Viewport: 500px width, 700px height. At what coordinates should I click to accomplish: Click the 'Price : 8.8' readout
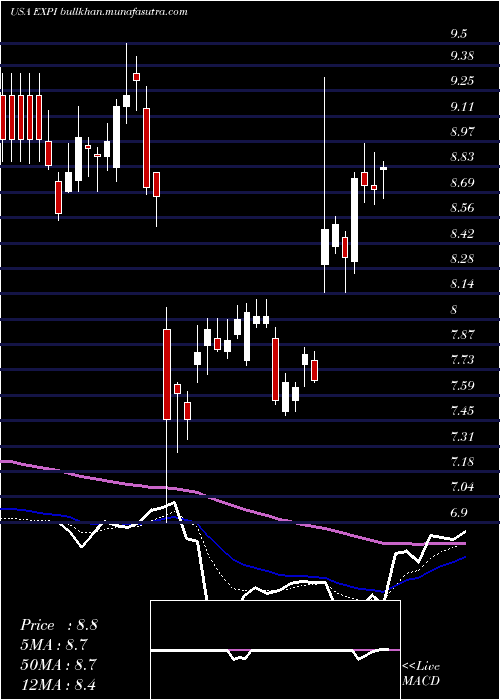pyautogui.click(x=59, y=625)
